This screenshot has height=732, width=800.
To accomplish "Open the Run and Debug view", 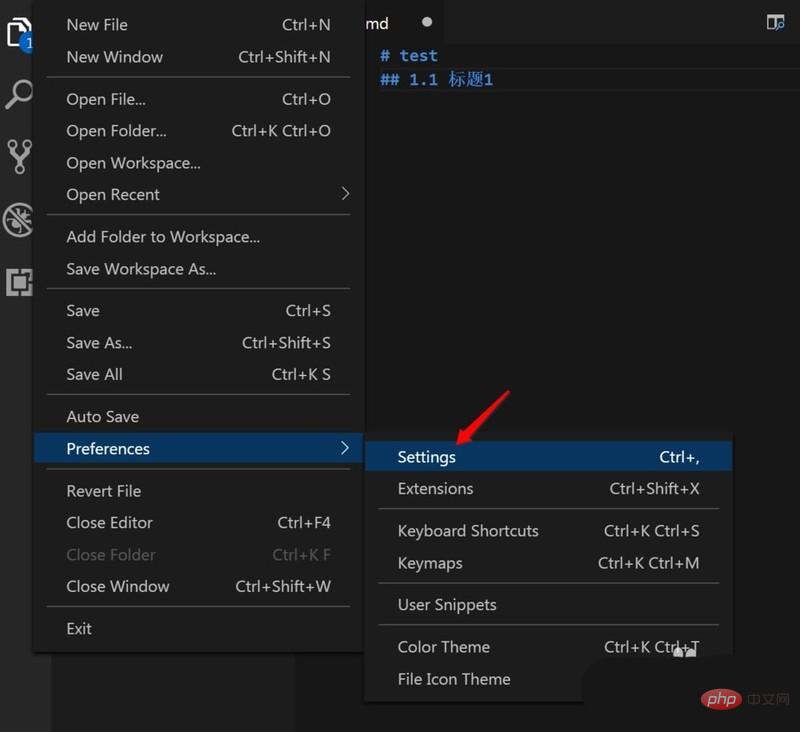I will point(18,220).
